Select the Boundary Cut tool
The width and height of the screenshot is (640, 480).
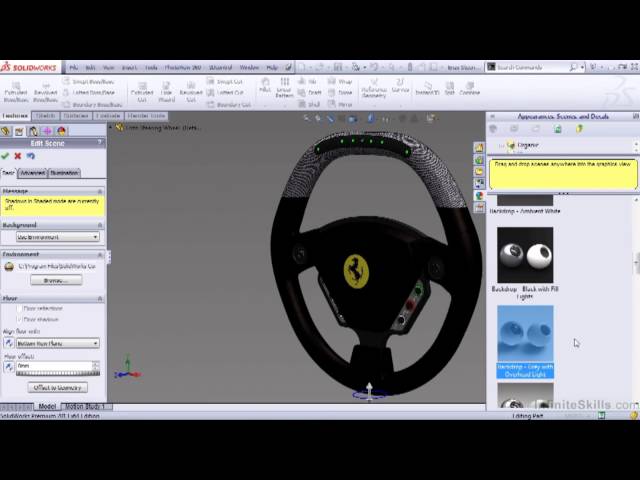[229, 104]
